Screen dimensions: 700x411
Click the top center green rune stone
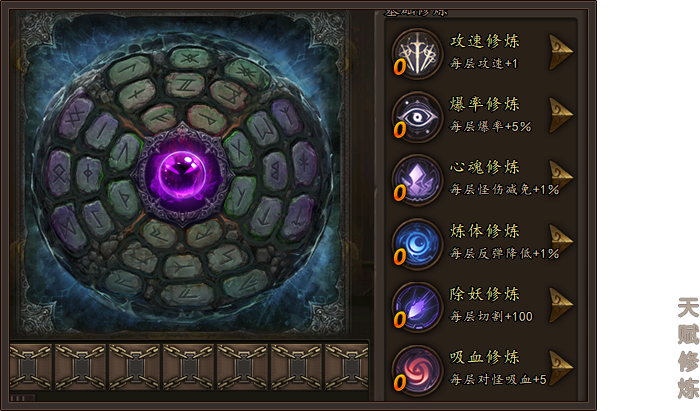[x=191, y=58]
